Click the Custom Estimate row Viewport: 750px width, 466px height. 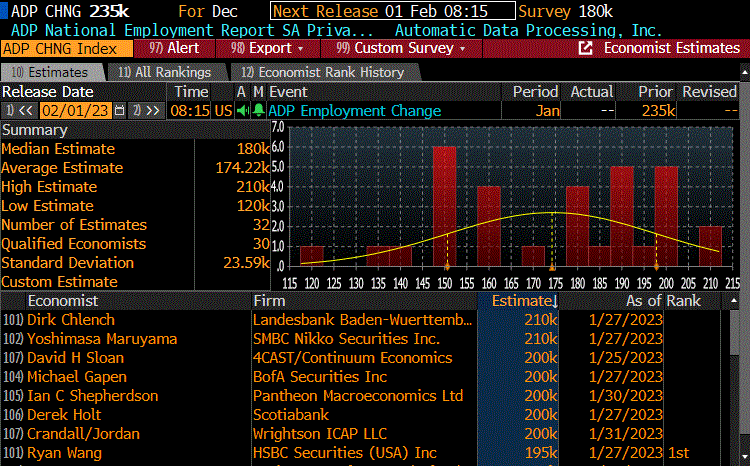[135, 282]
